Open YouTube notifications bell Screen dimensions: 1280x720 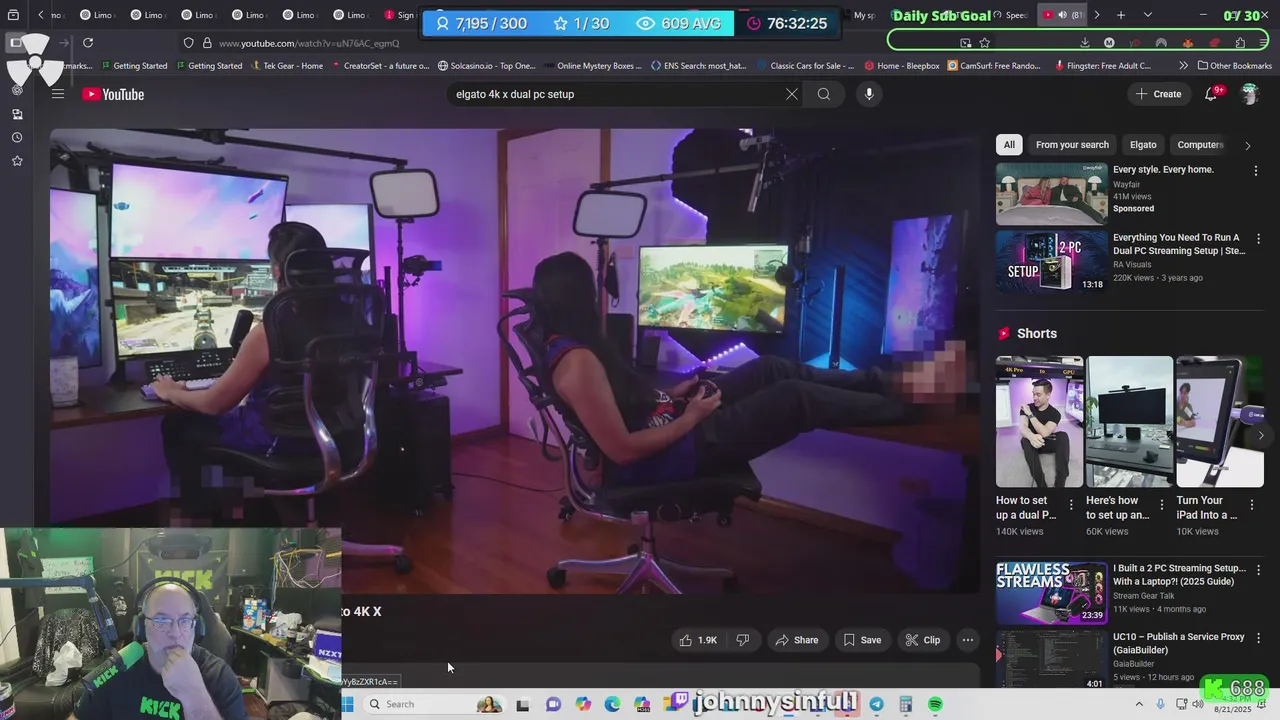(x=1211, y=94)
